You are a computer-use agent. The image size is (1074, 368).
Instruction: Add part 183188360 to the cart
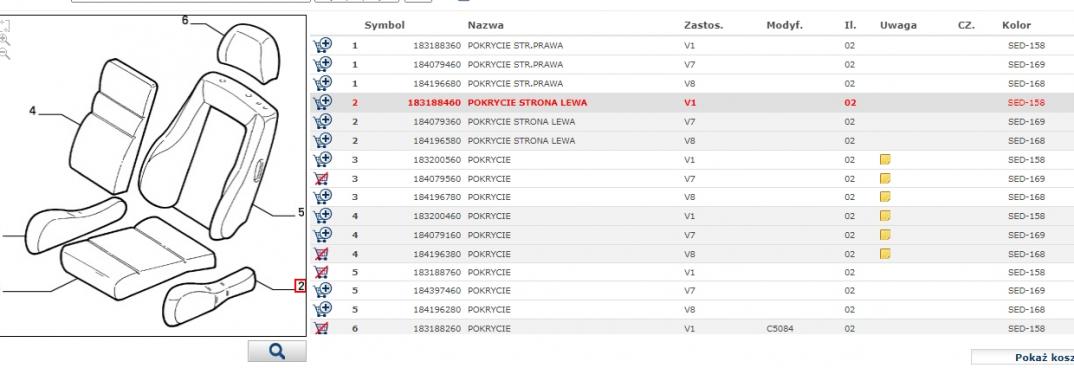click(x=322, y=46)
